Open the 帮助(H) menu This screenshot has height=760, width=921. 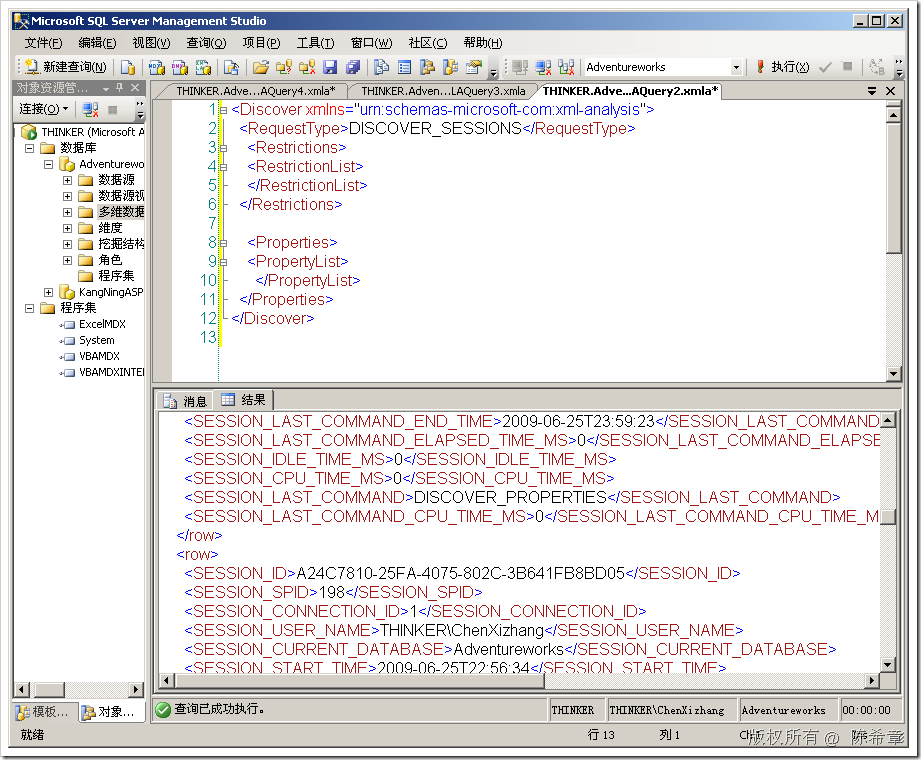click(x=483, y=42)
